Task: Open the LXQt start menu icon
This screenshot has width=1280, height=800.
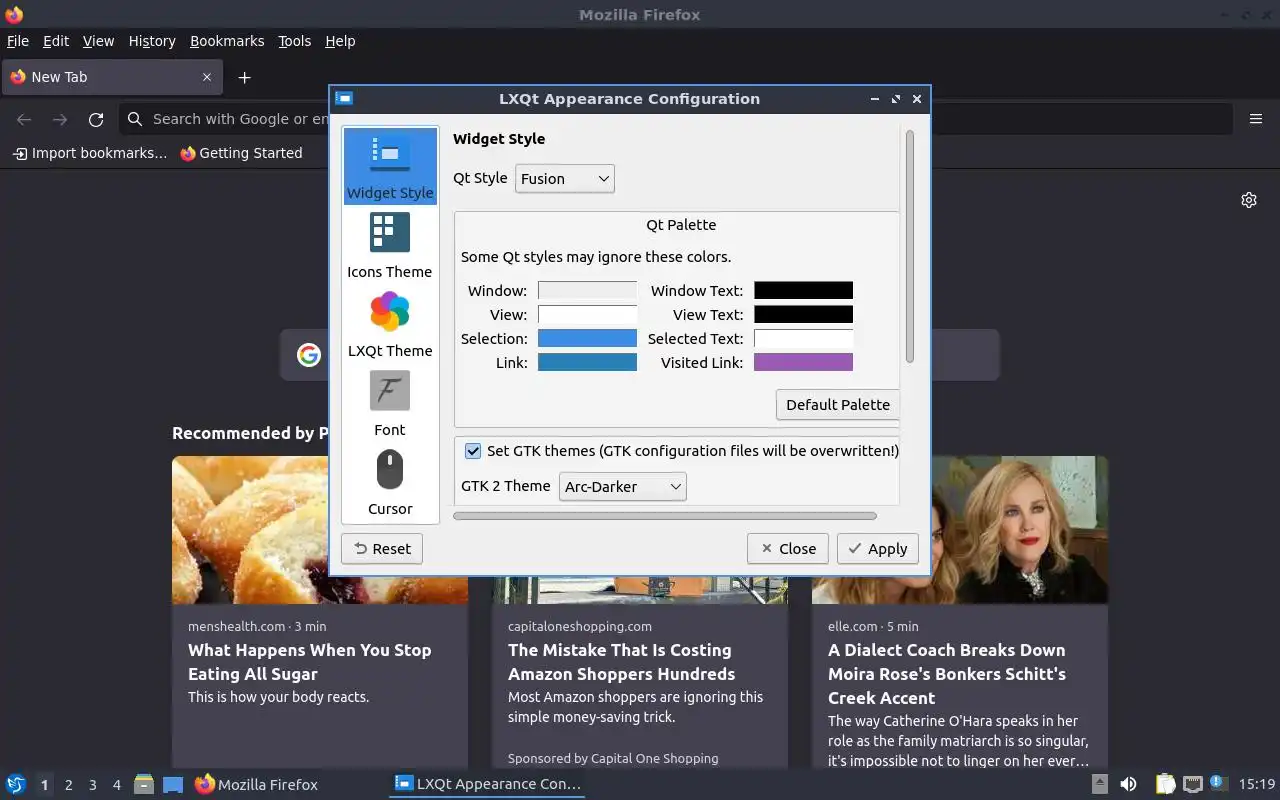Action: coord(16,784)
